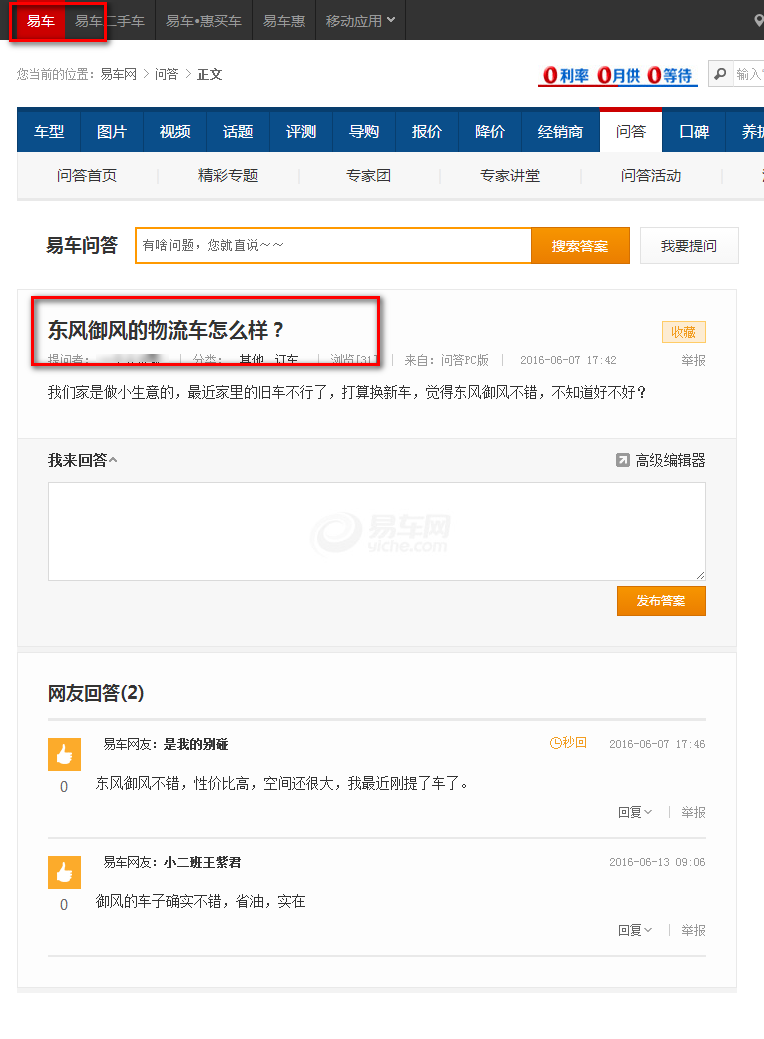
Task: Expand 回复 under 是我的别碰's answer
Action: [x=635, y=812]
